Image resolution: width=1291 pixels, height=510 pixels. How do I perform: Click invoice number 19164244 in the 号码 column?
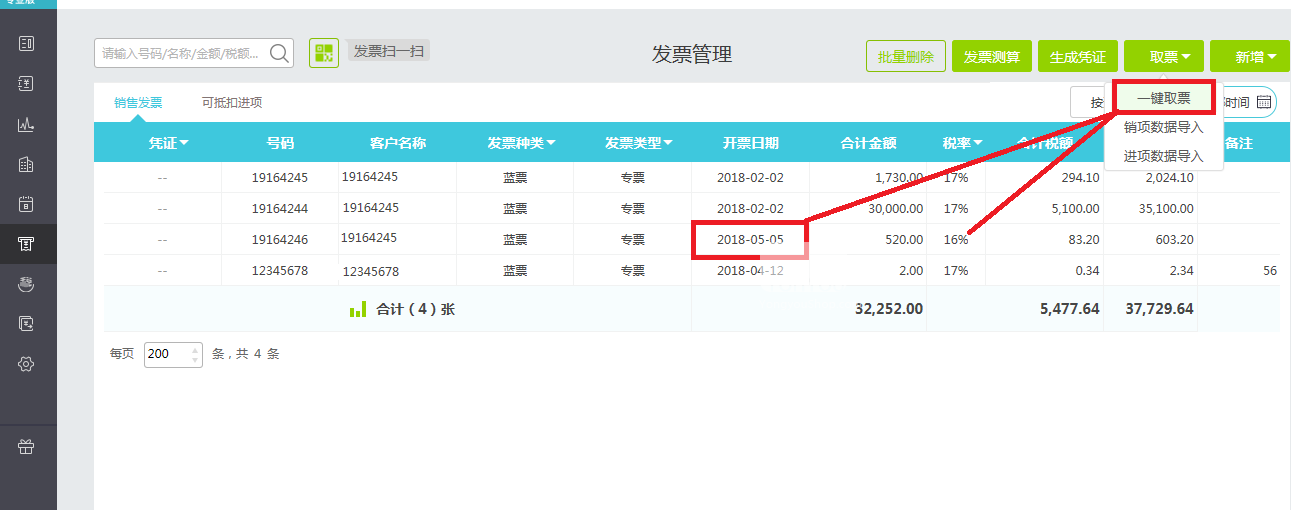click(280, 209)
